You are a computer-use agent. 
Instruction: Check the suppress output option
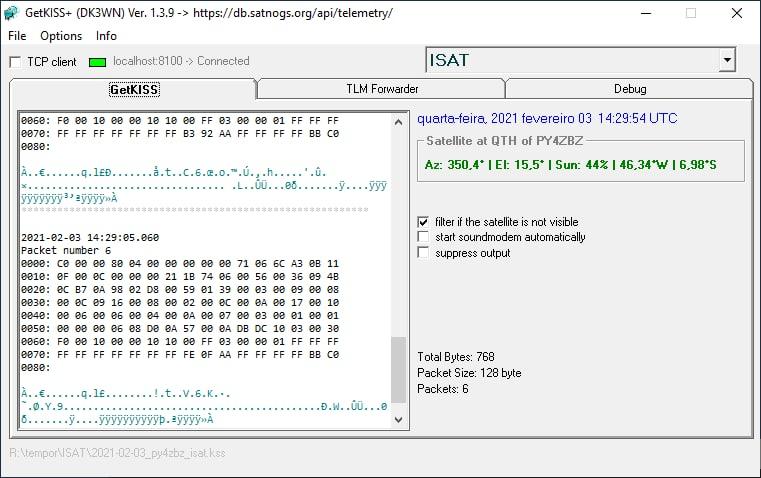423,253
